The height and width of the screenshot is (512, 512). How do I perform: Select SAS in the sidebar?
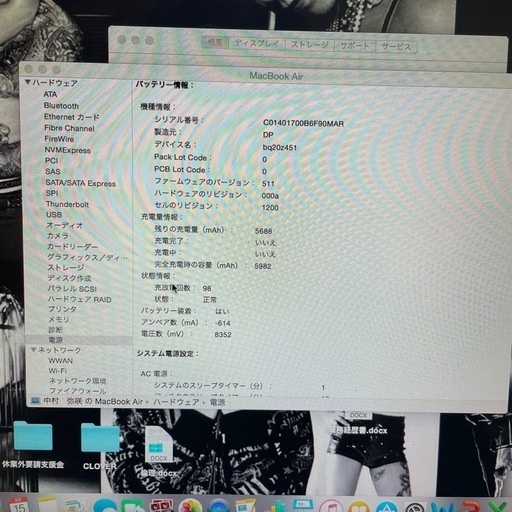pyautogui.click(x=53, y=171)
